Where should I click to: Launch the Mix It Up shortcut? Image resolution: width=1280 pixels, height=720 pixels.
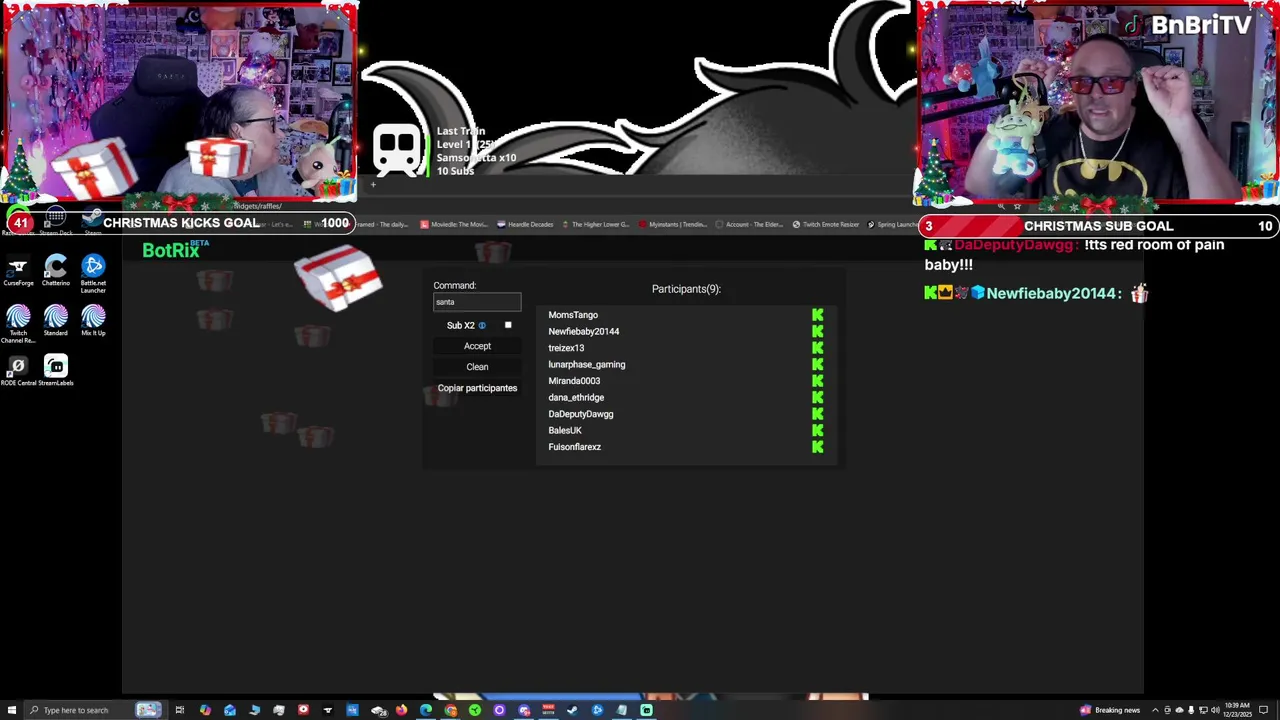click(93, 320)
